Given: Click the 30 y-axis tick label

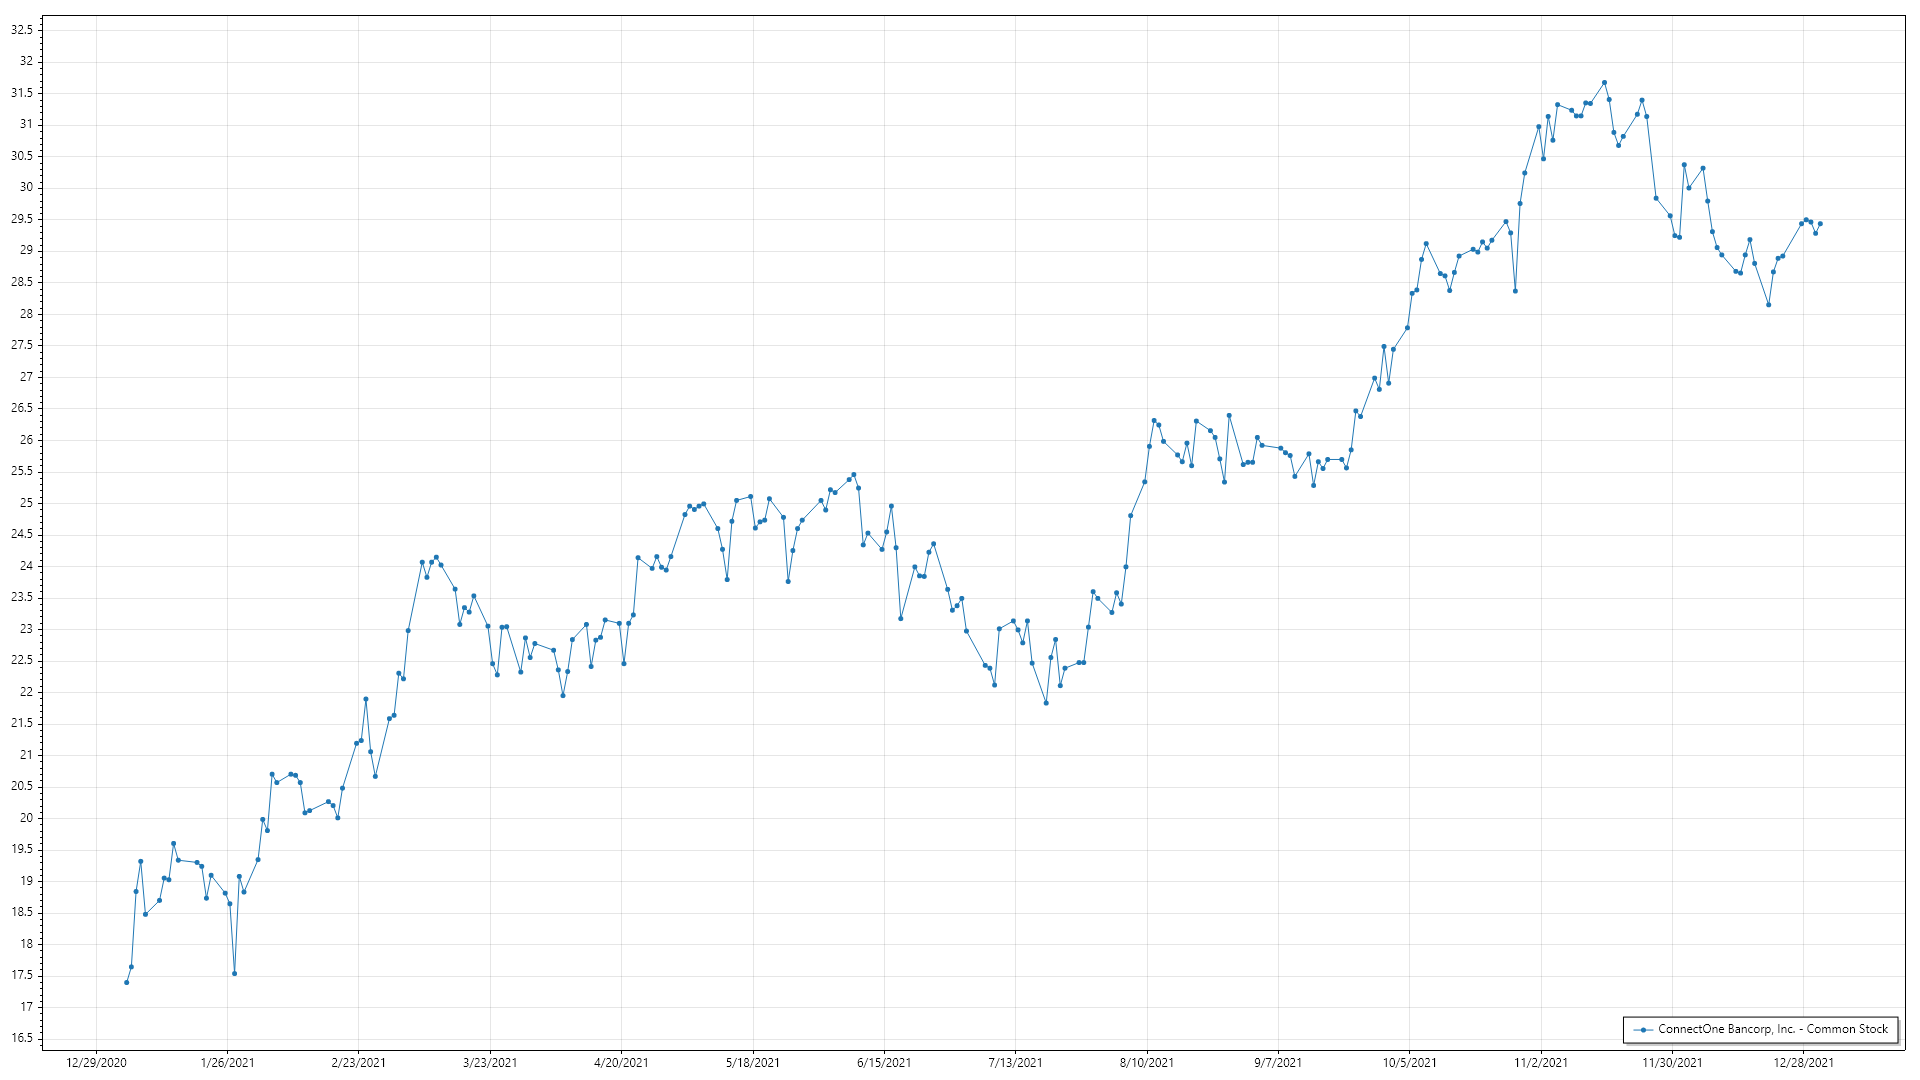Looking at the screenshot, I should pos(26,188).
